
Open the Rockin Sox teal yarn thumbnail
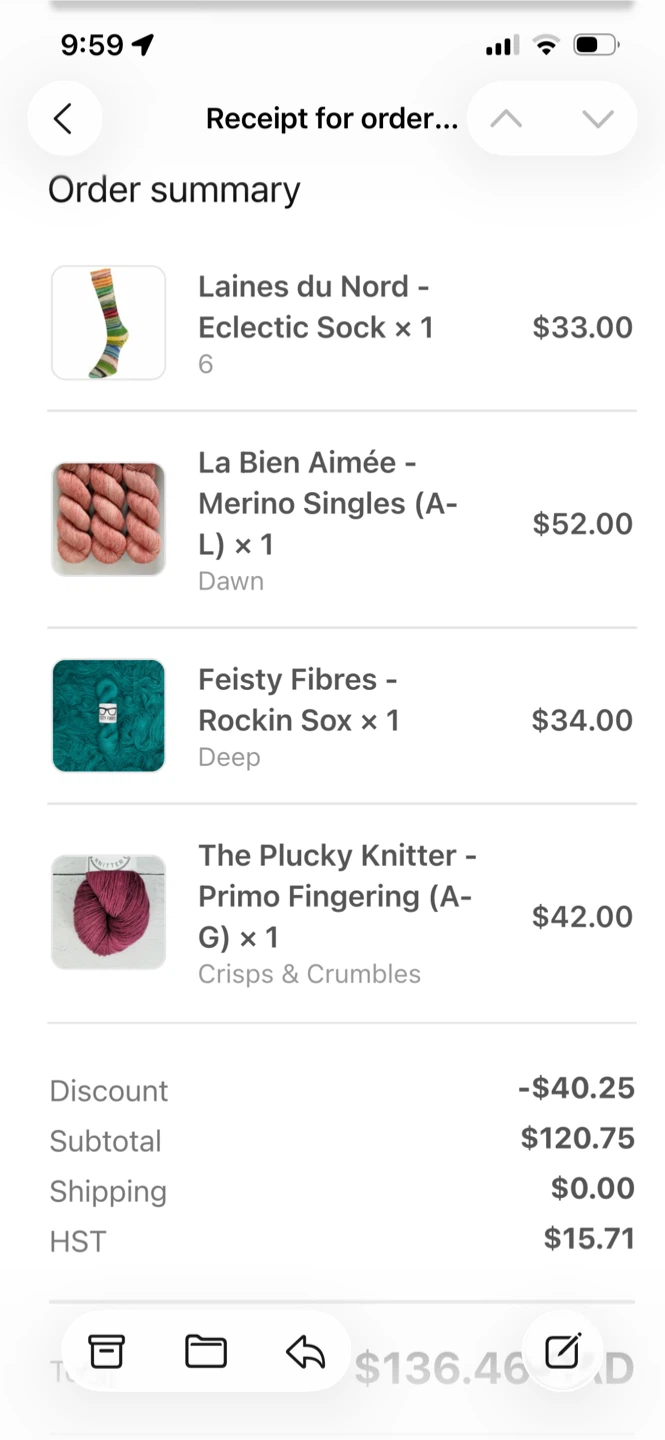click(108, 716)
